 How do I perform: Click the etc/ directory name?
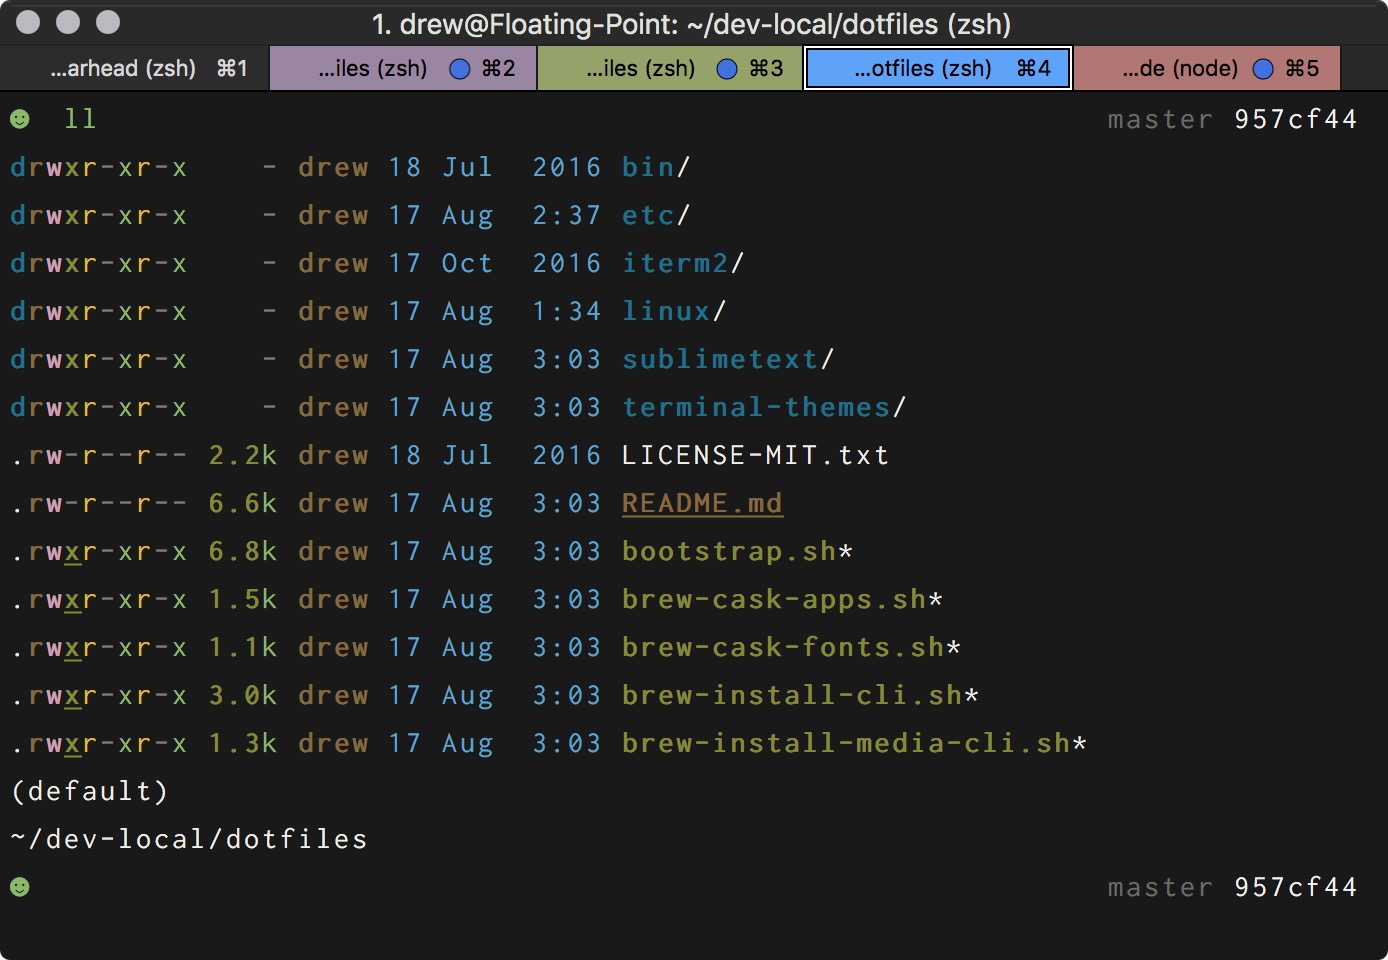[656, 215]
